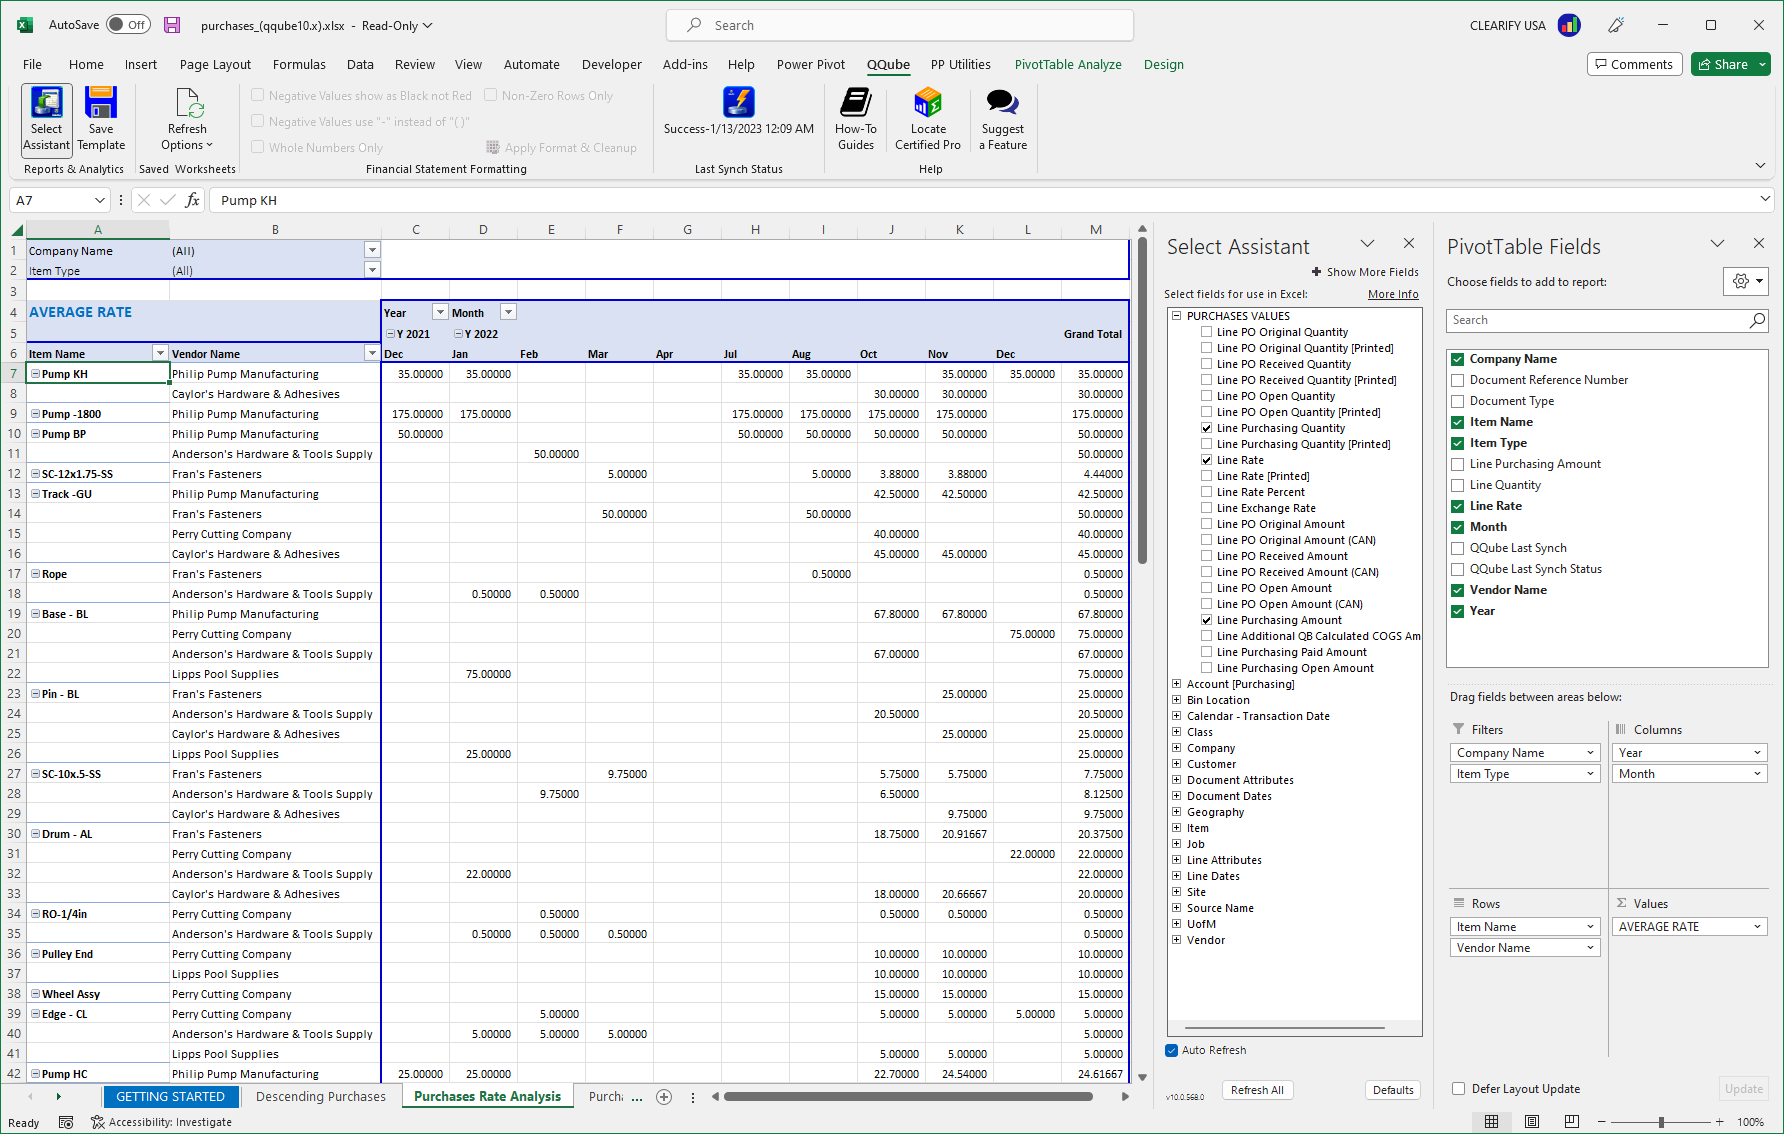Open the Select Assistant tool
The width and height of the screenshot is (1784, 1134).
[x=46, y=118]
